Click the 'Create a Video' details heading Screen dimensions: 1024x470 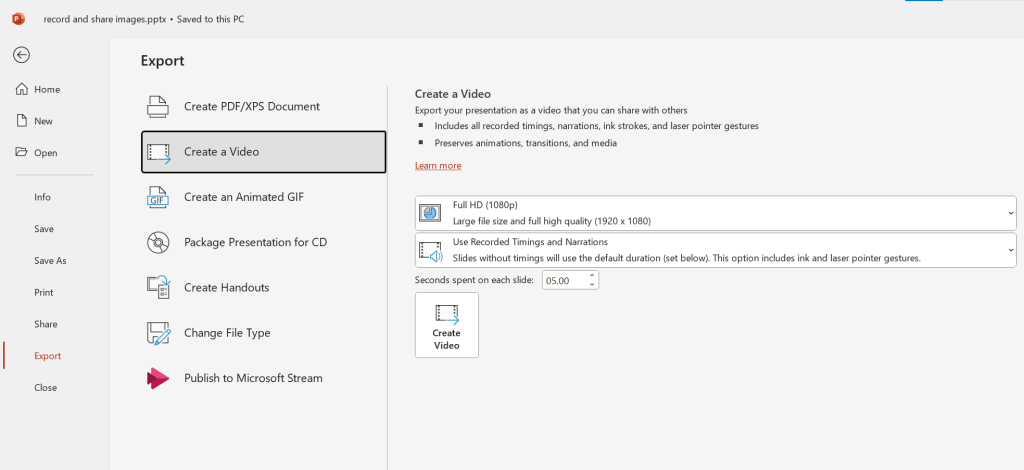tap(453, 94)
